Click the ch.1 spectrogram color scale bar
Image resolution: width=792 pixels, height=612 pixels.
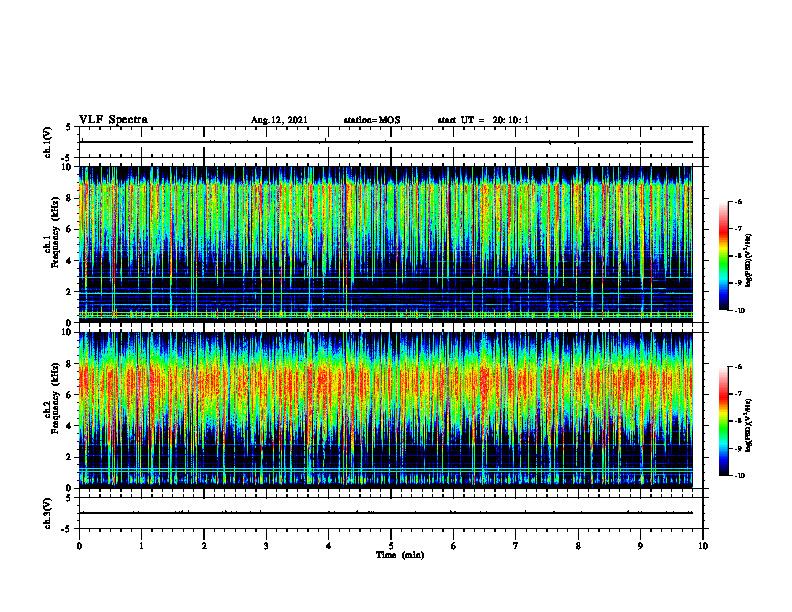point(723,256)
